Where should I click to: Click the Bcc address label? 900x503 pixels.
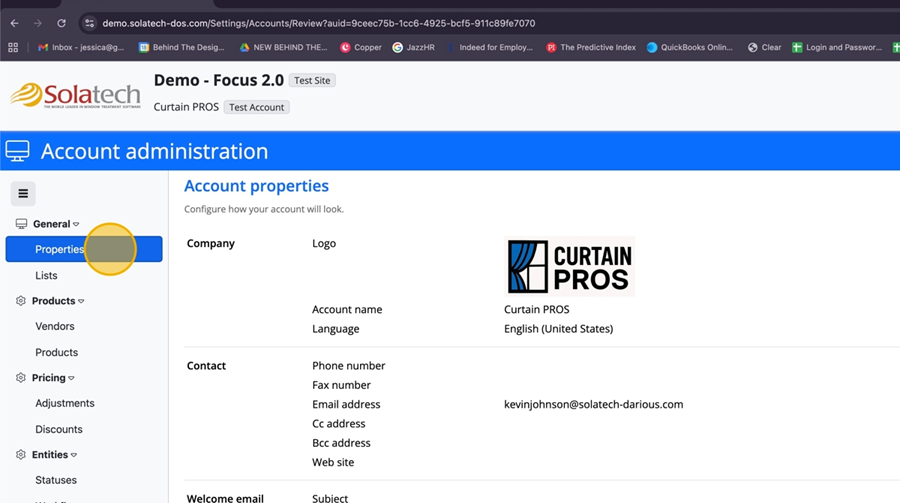(x=342, y=443)
